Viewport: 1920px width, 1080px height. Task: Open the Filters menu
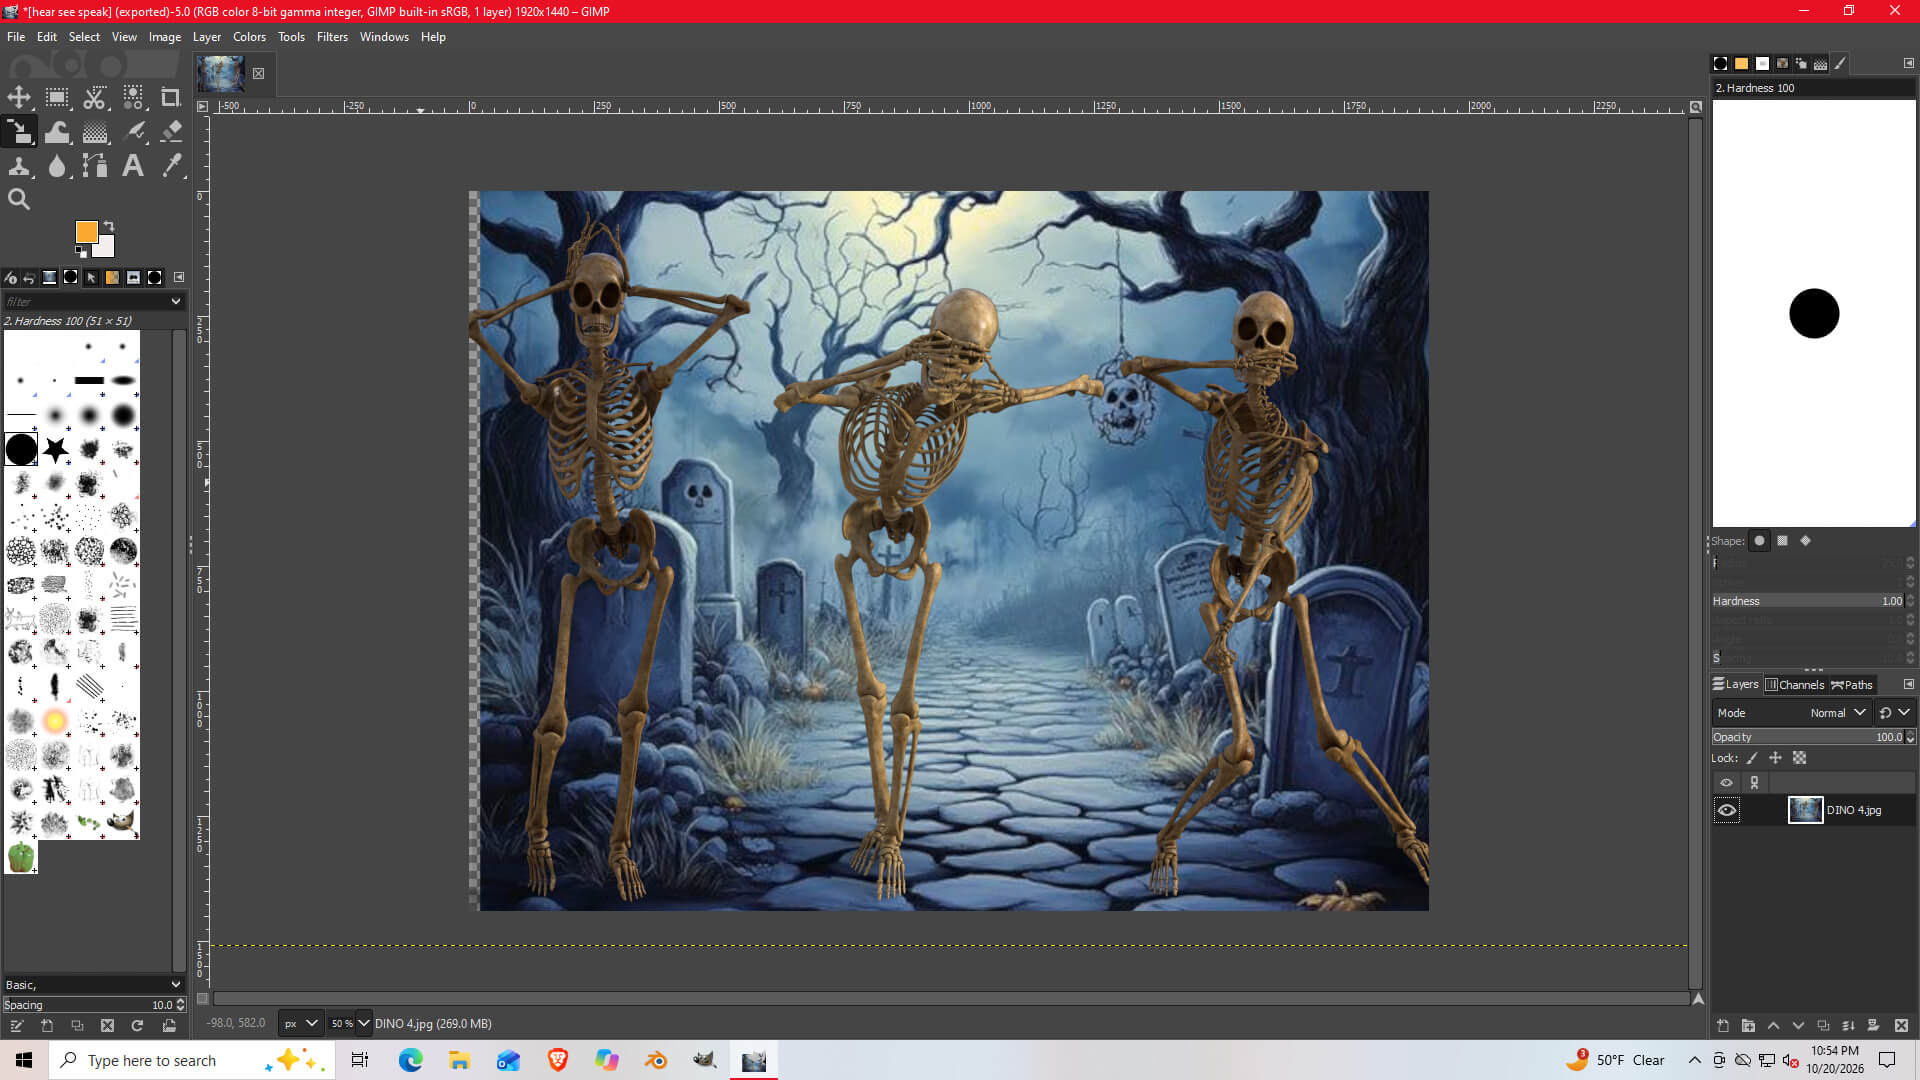(332, 37)
